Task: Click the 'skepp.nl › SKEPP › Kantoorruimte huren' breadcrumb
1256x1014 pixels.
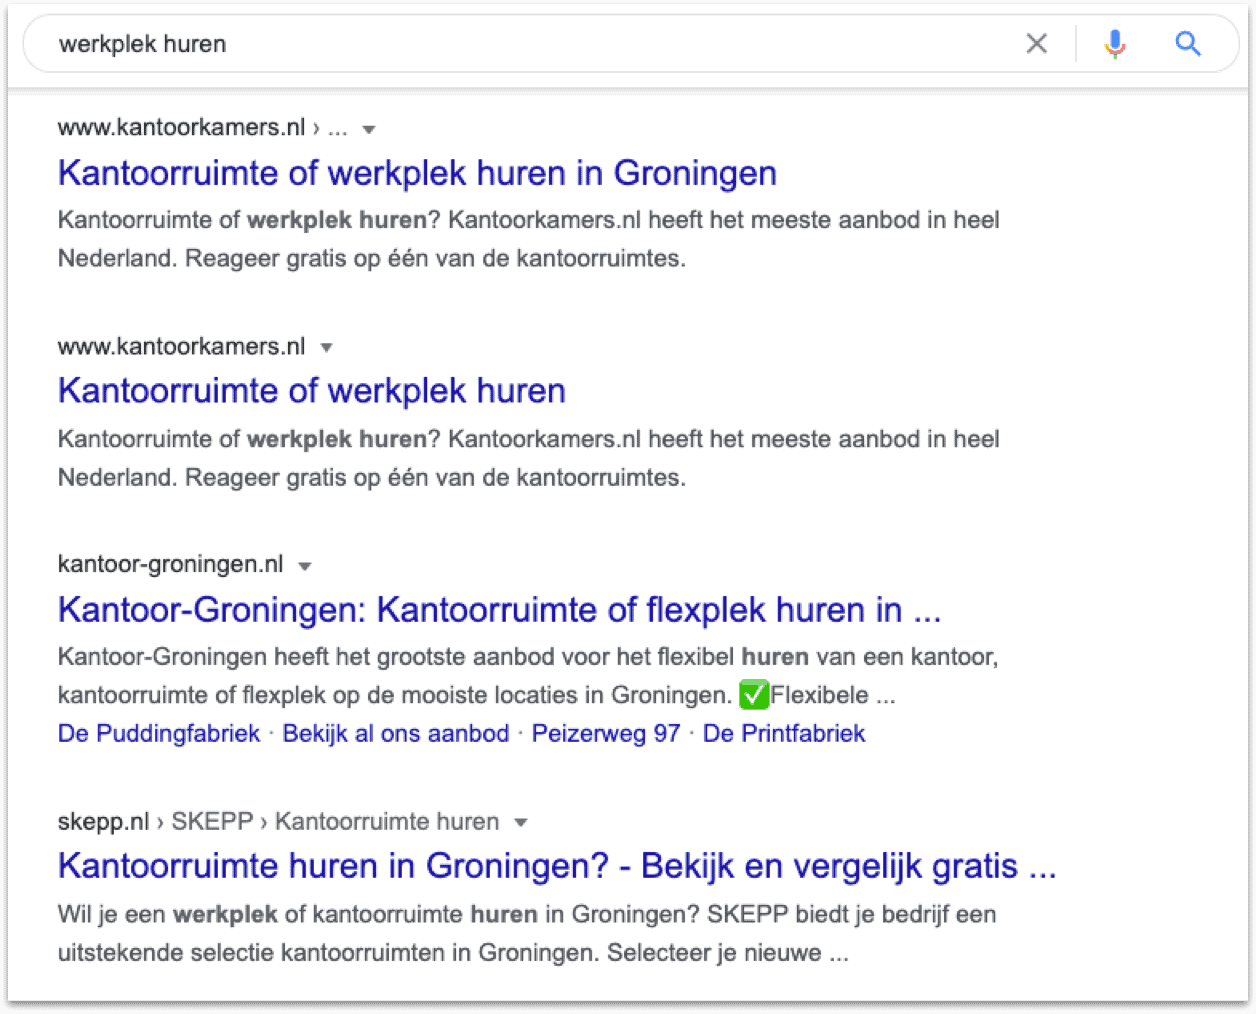Action: 279,822
